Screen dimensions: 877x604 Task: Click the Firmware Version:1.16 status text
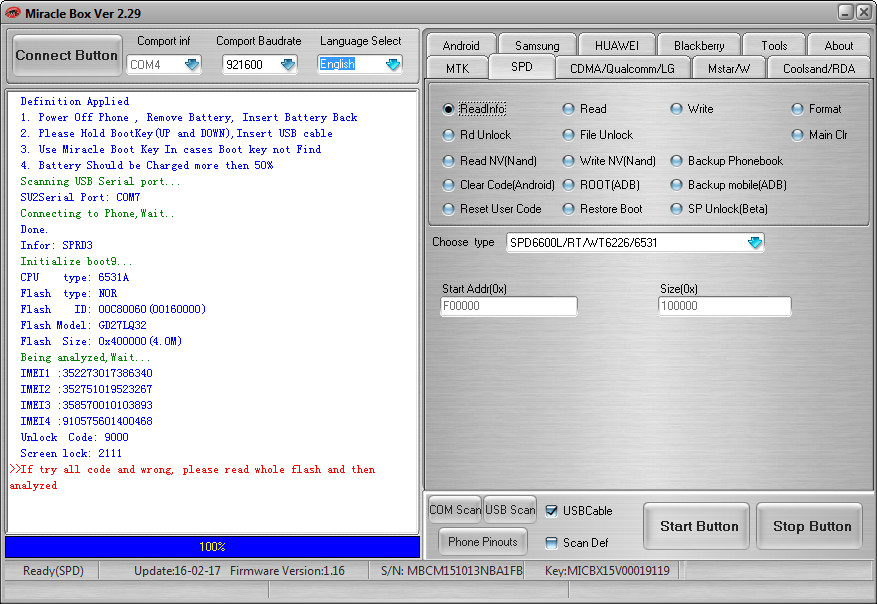pyautogui.click(x=287, y=570)
